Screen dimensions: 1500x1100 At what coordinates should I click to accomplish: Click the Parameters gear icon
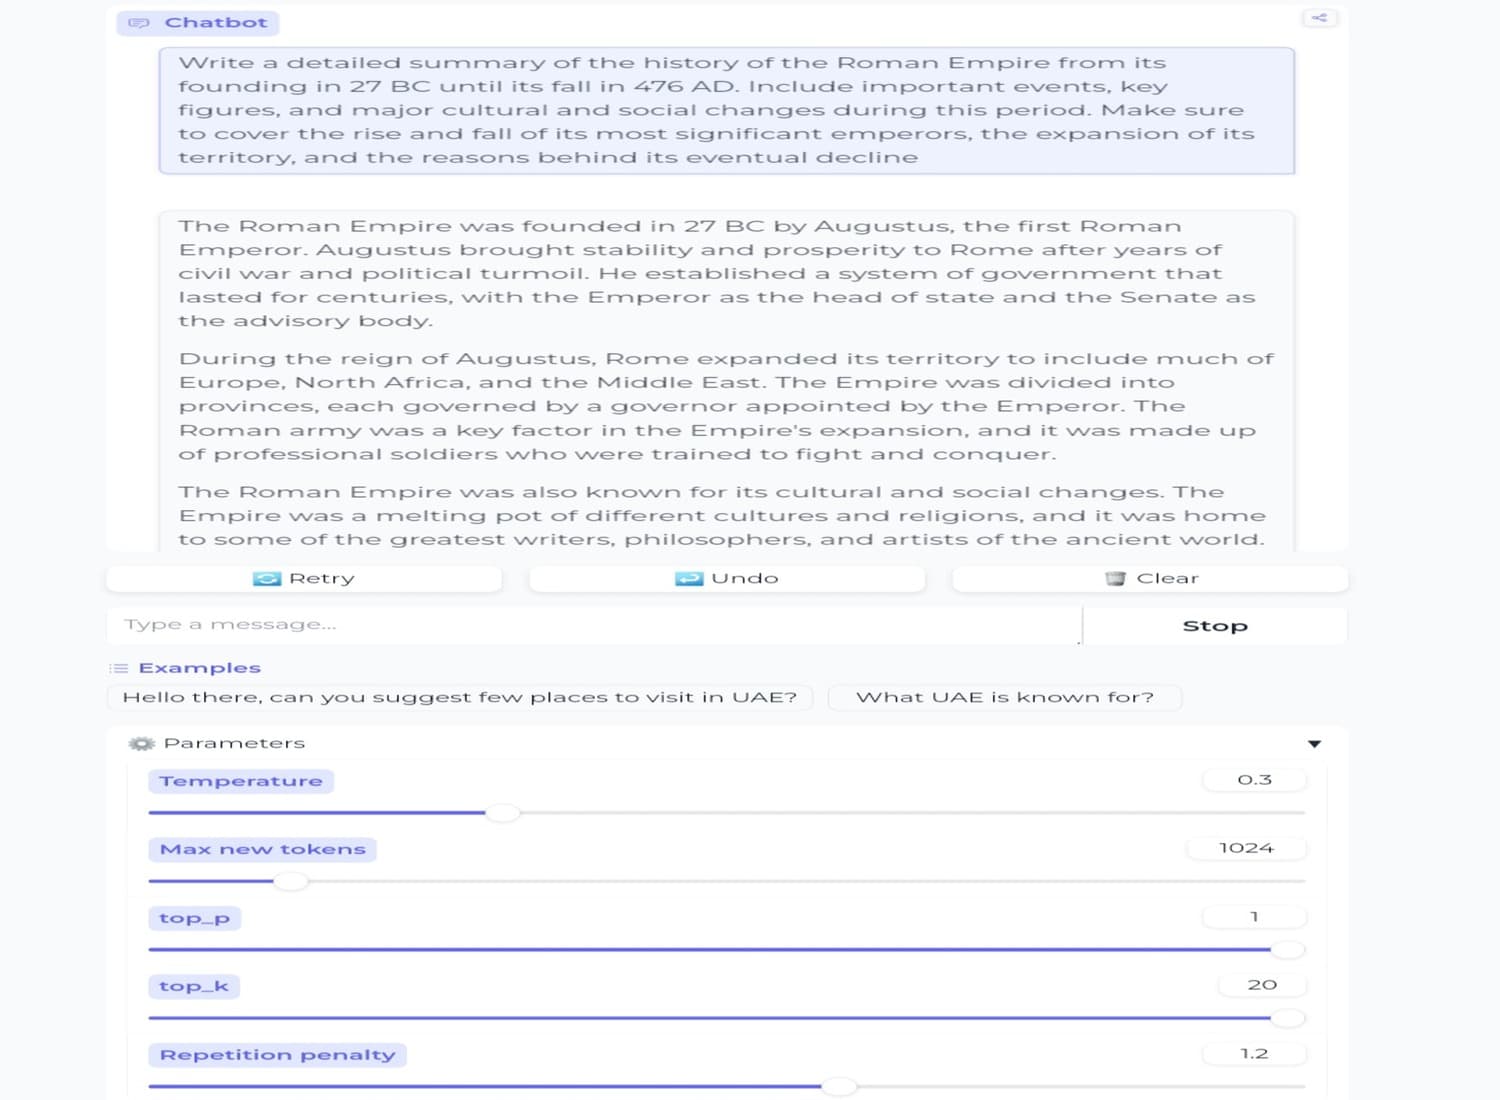point(142,743)
